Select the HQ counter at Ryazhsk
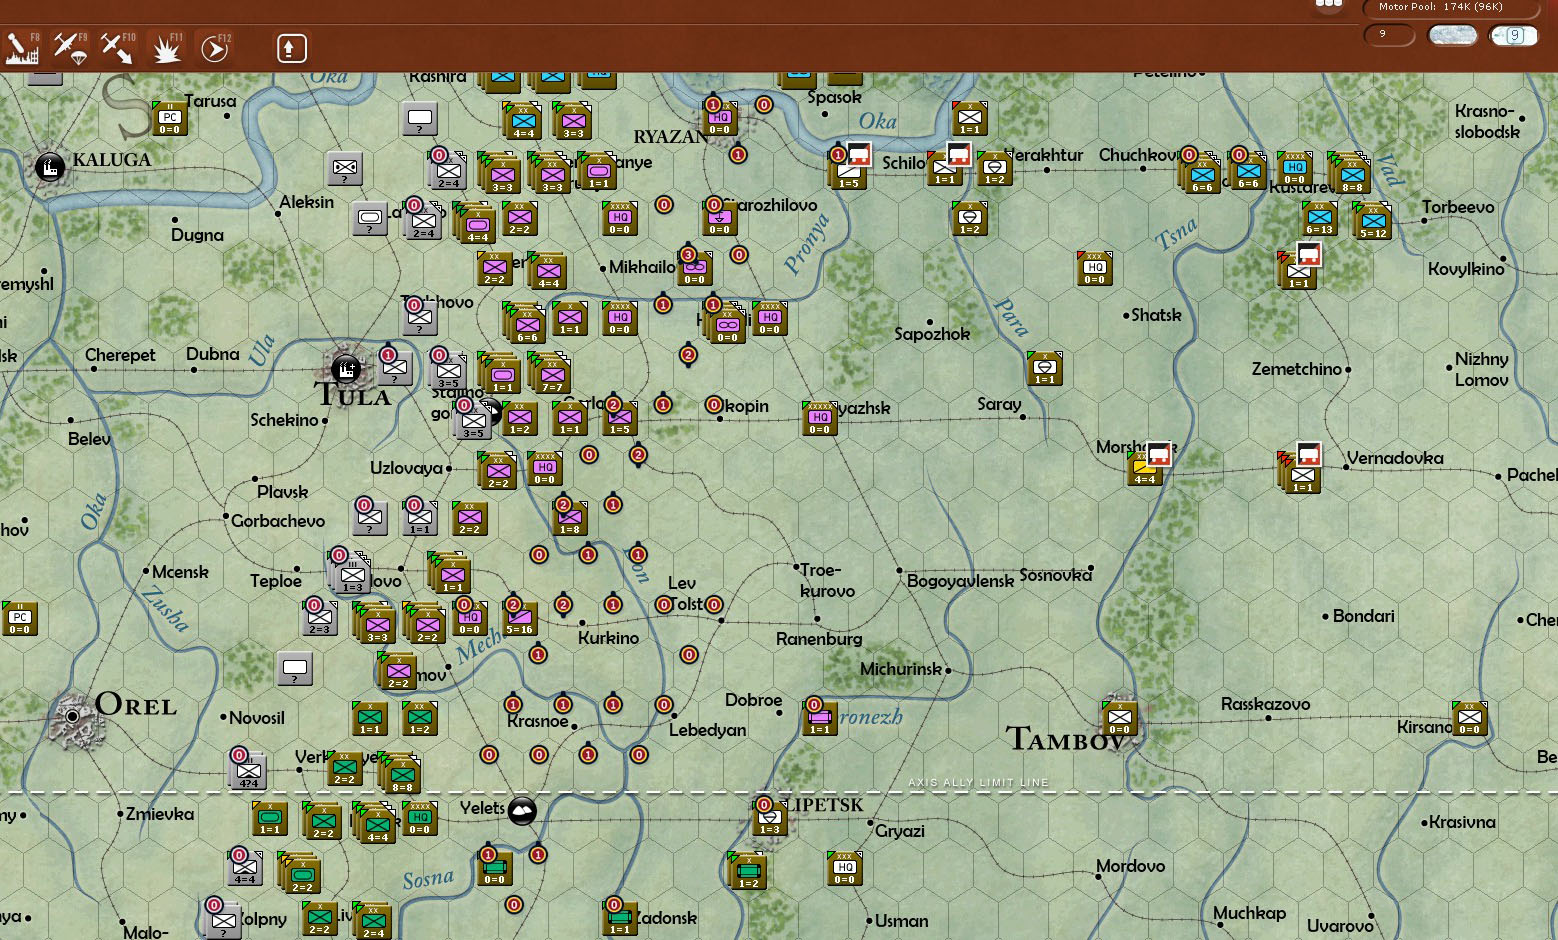The width and height of the screenshot is (1558, 940). [820, 418]
